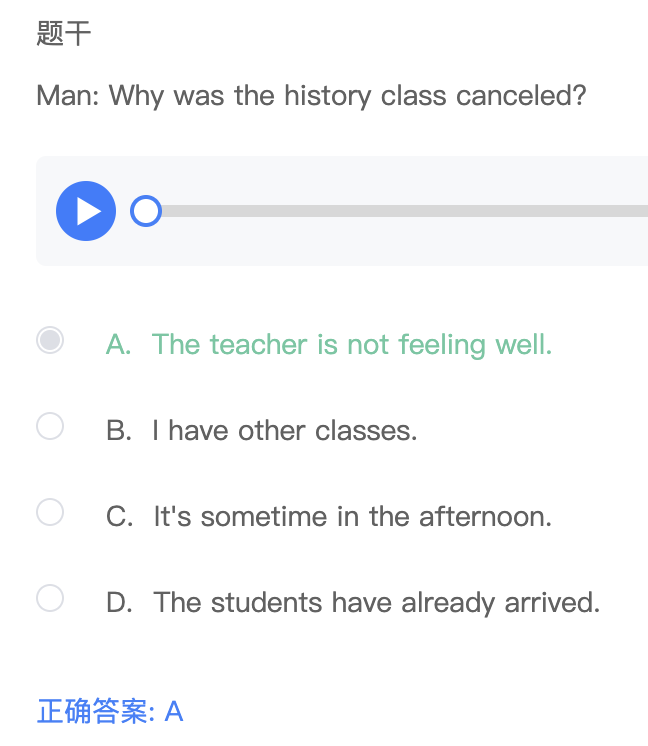Click the text "The students have already arrived."
This screenshot has width=648, height=746.
tap(376, 603)
